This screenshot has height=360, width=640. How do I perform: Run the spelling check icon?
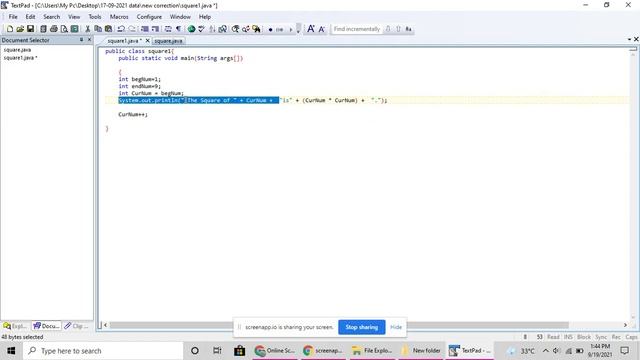click(x=201, y=29)
